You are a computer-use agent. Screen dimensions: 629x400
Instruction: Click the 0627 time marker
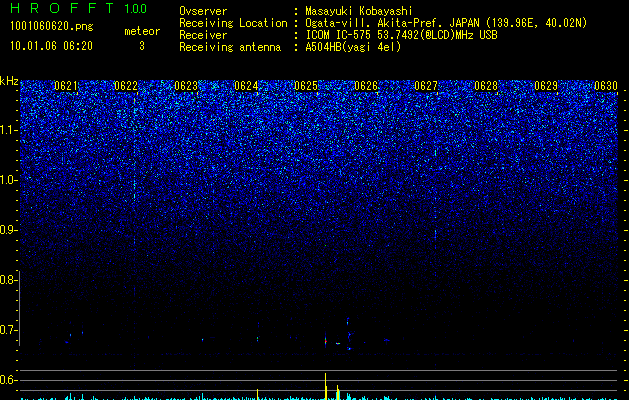click(x=426, y=86)
